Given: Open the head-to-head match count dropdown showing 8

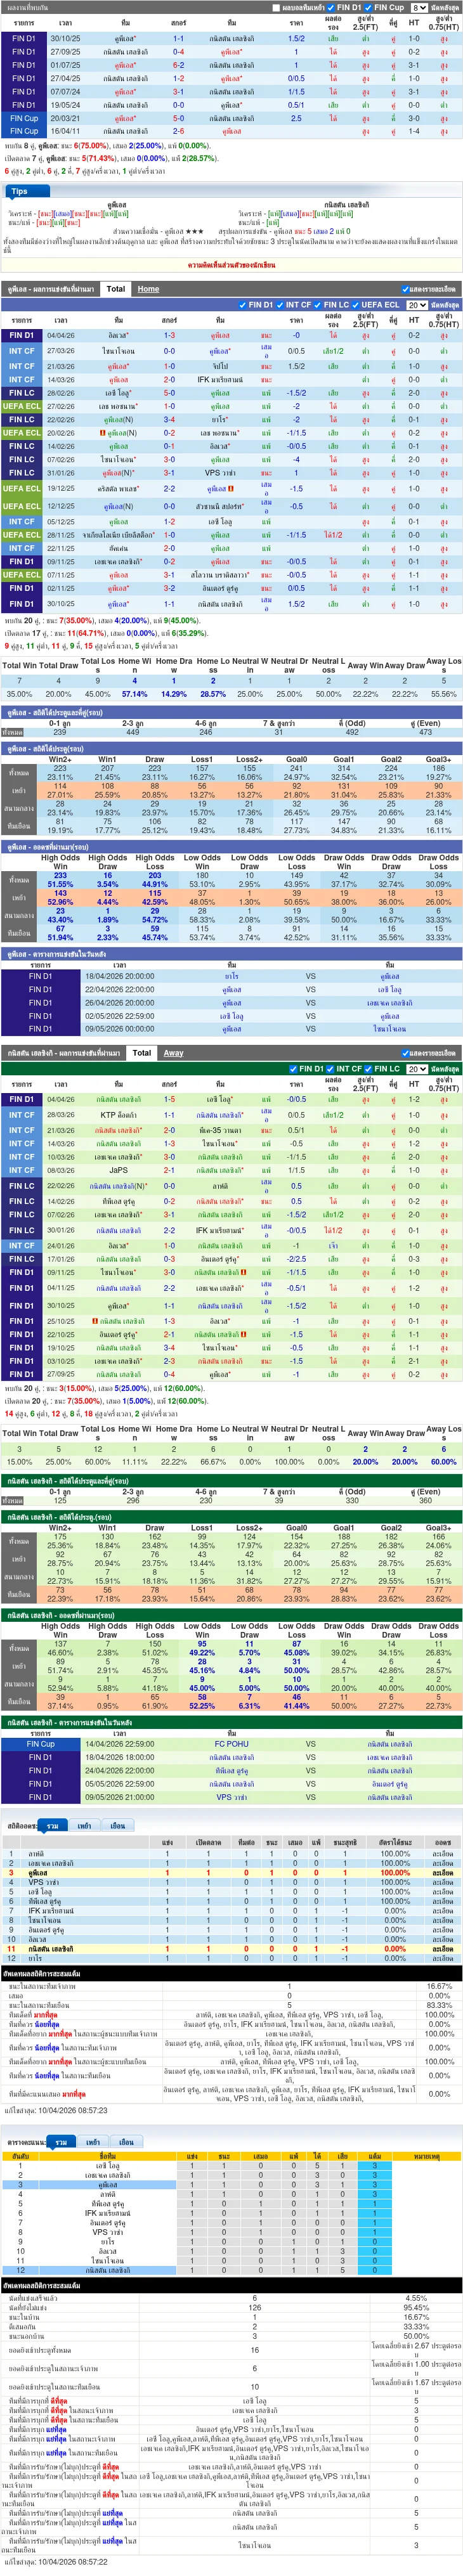Looking at the screenshot, I should (x=419, y=8).
